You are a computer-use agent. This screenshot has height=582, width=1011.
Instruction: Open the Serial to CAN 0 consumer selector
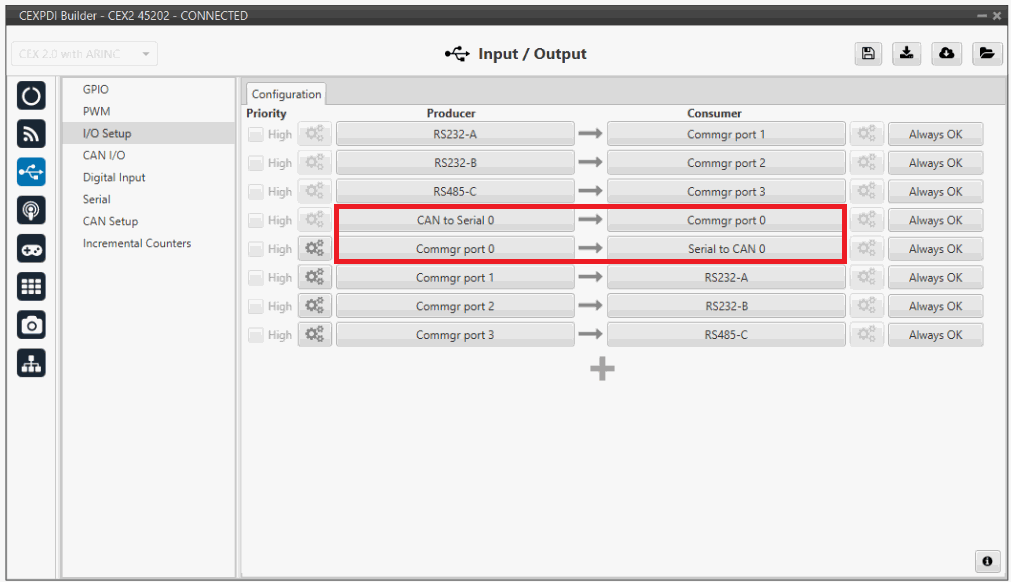coord(726,249)
